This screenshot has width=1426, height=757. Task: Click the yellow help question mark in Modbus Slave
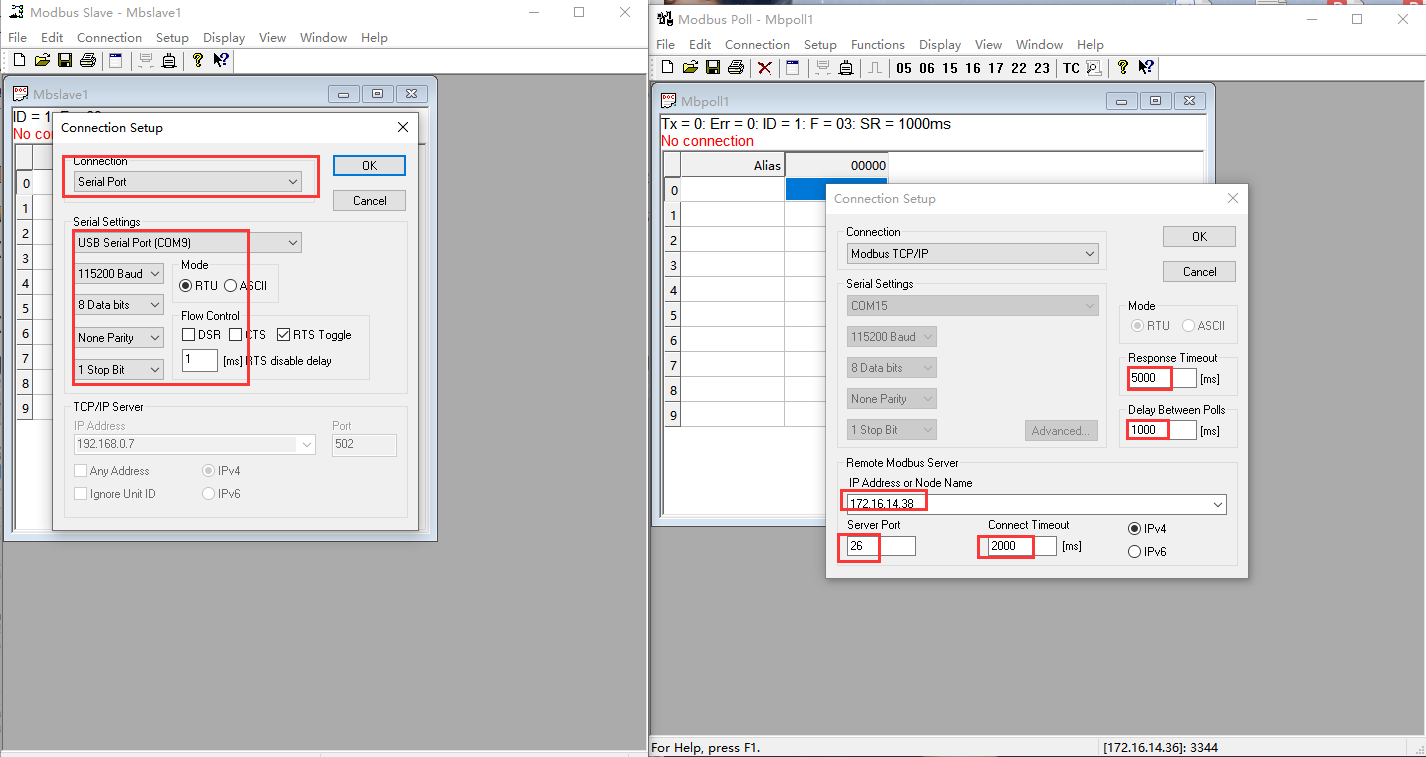[198, 61]
